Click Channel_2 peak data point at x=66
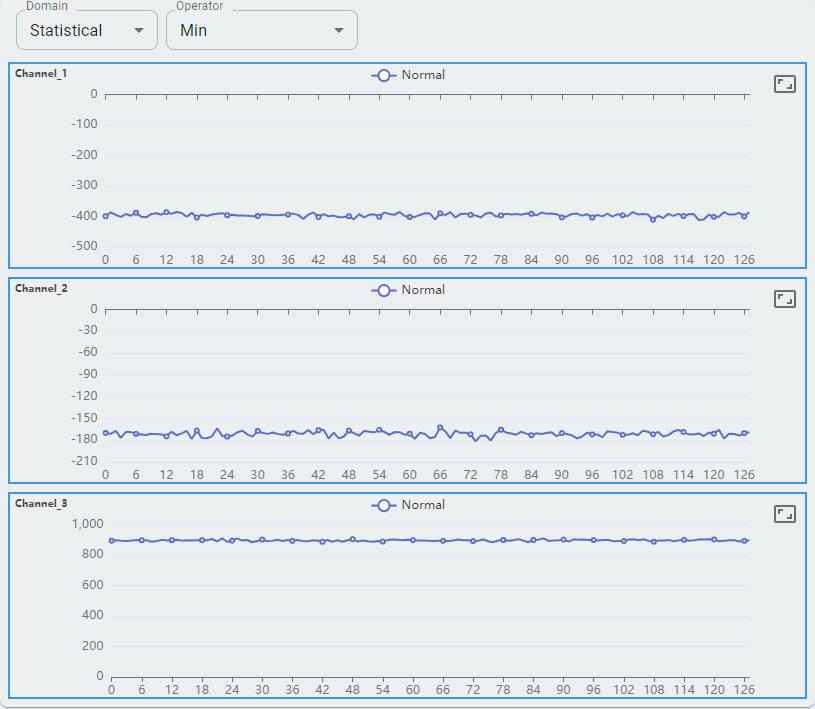815x709 pixels. click(440, 427)
